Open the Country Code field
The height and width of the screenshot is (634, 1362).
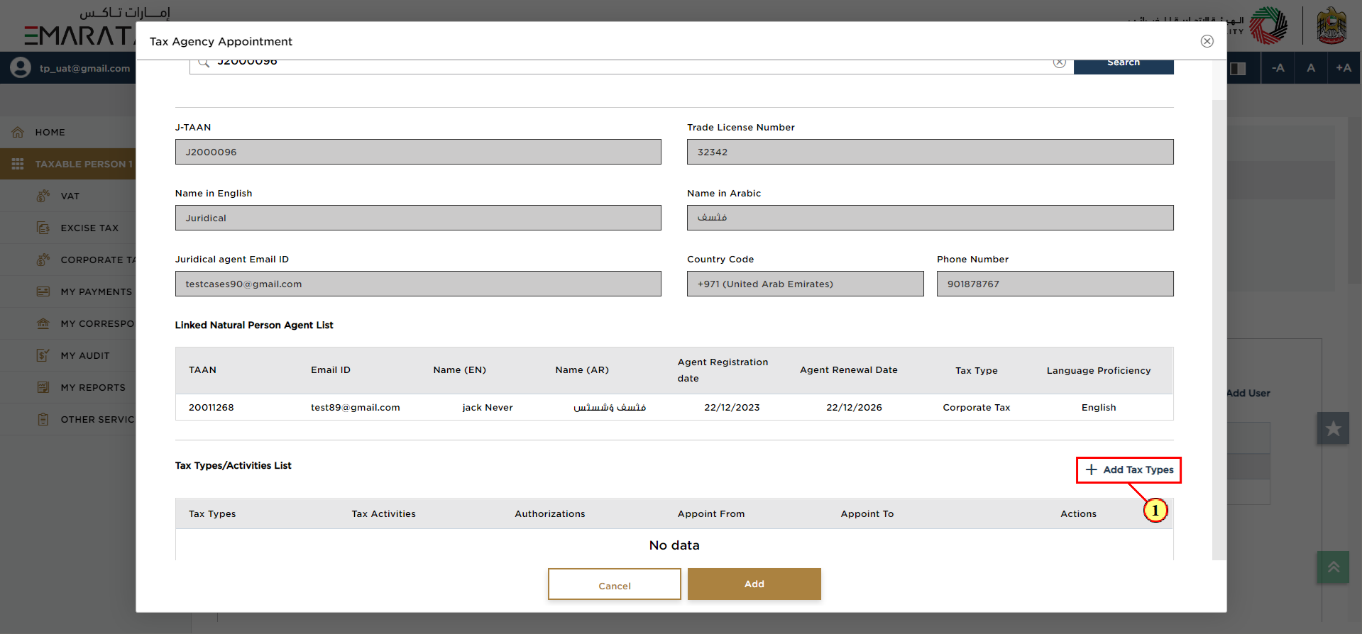click(x=805, y=284)
